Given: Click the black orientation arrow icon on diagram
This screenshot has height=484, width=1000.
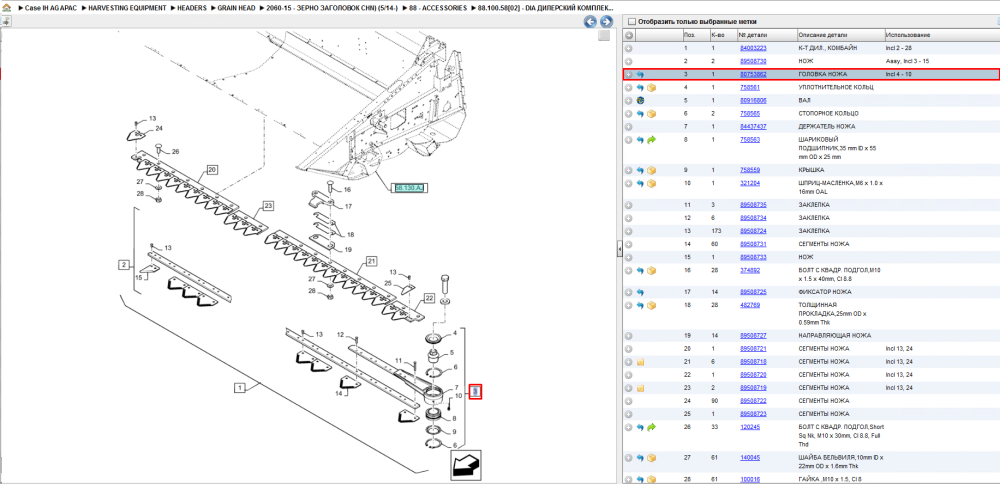Looking at the screenshot, I should point(466,466).
